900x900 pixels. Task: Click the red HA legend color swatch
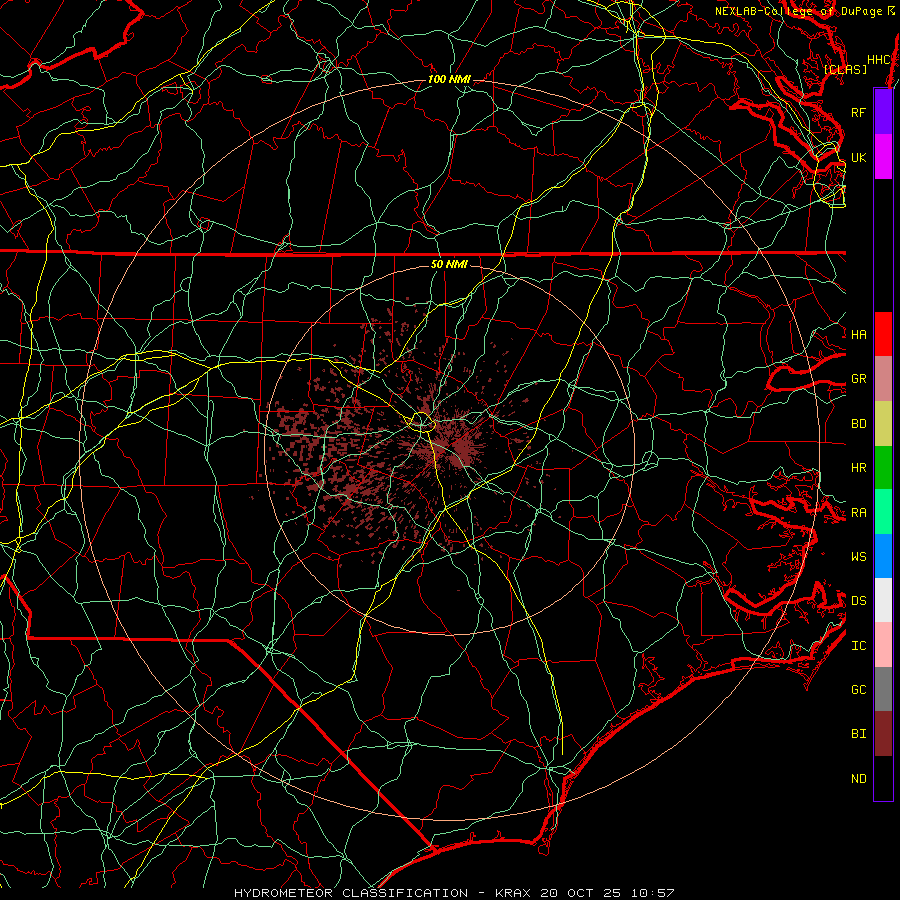tap(883, 334)
